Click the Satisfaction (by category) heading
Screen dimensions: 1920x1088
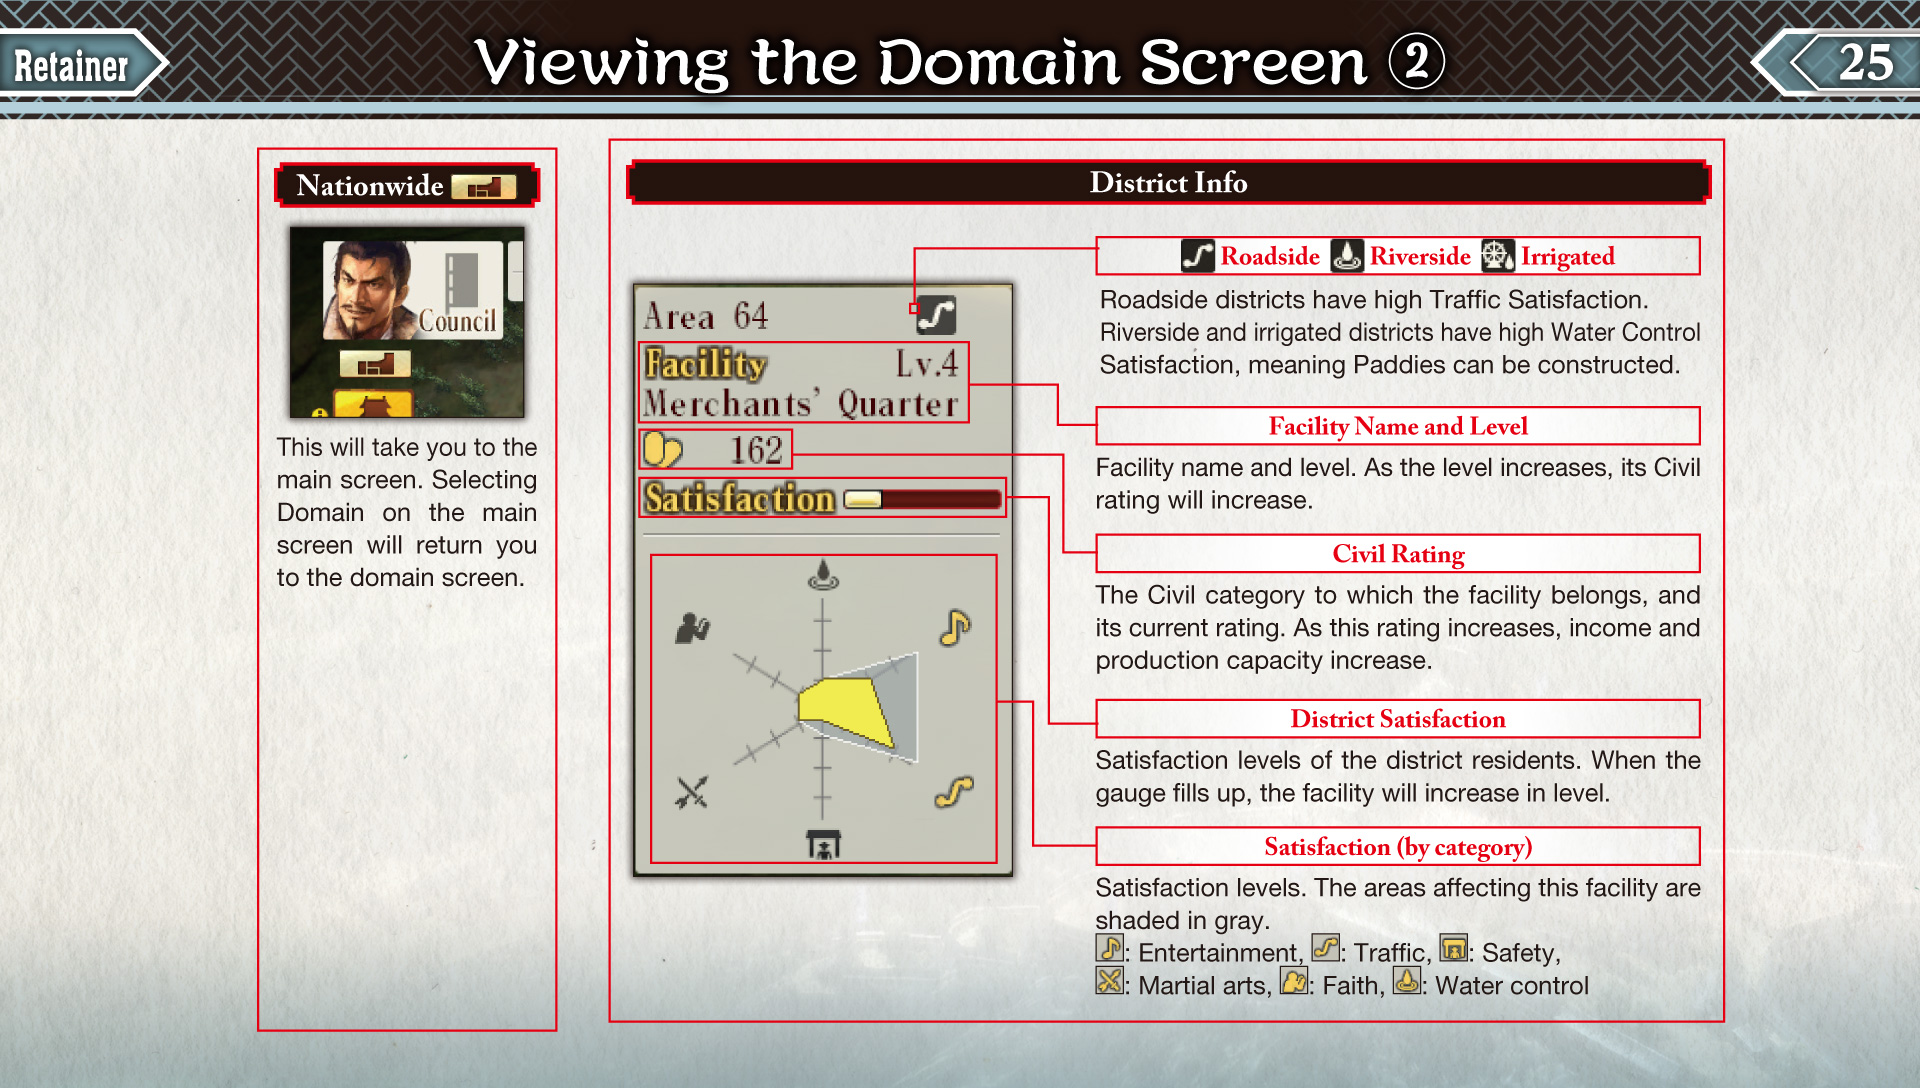tap(1398, 847)
